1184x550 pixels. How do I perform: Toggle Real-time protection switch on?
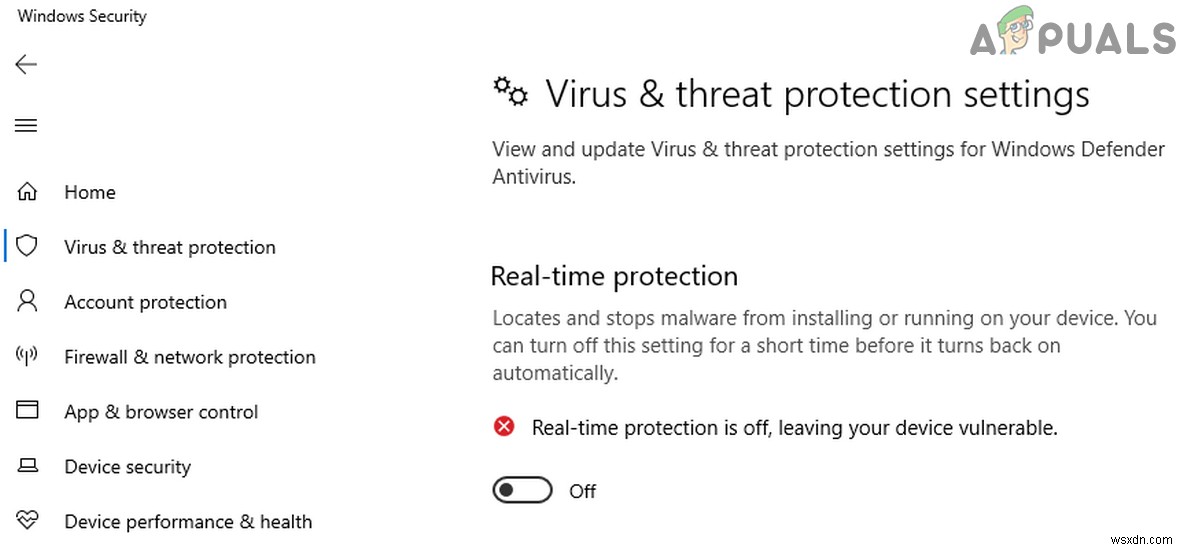pos(522,491)
